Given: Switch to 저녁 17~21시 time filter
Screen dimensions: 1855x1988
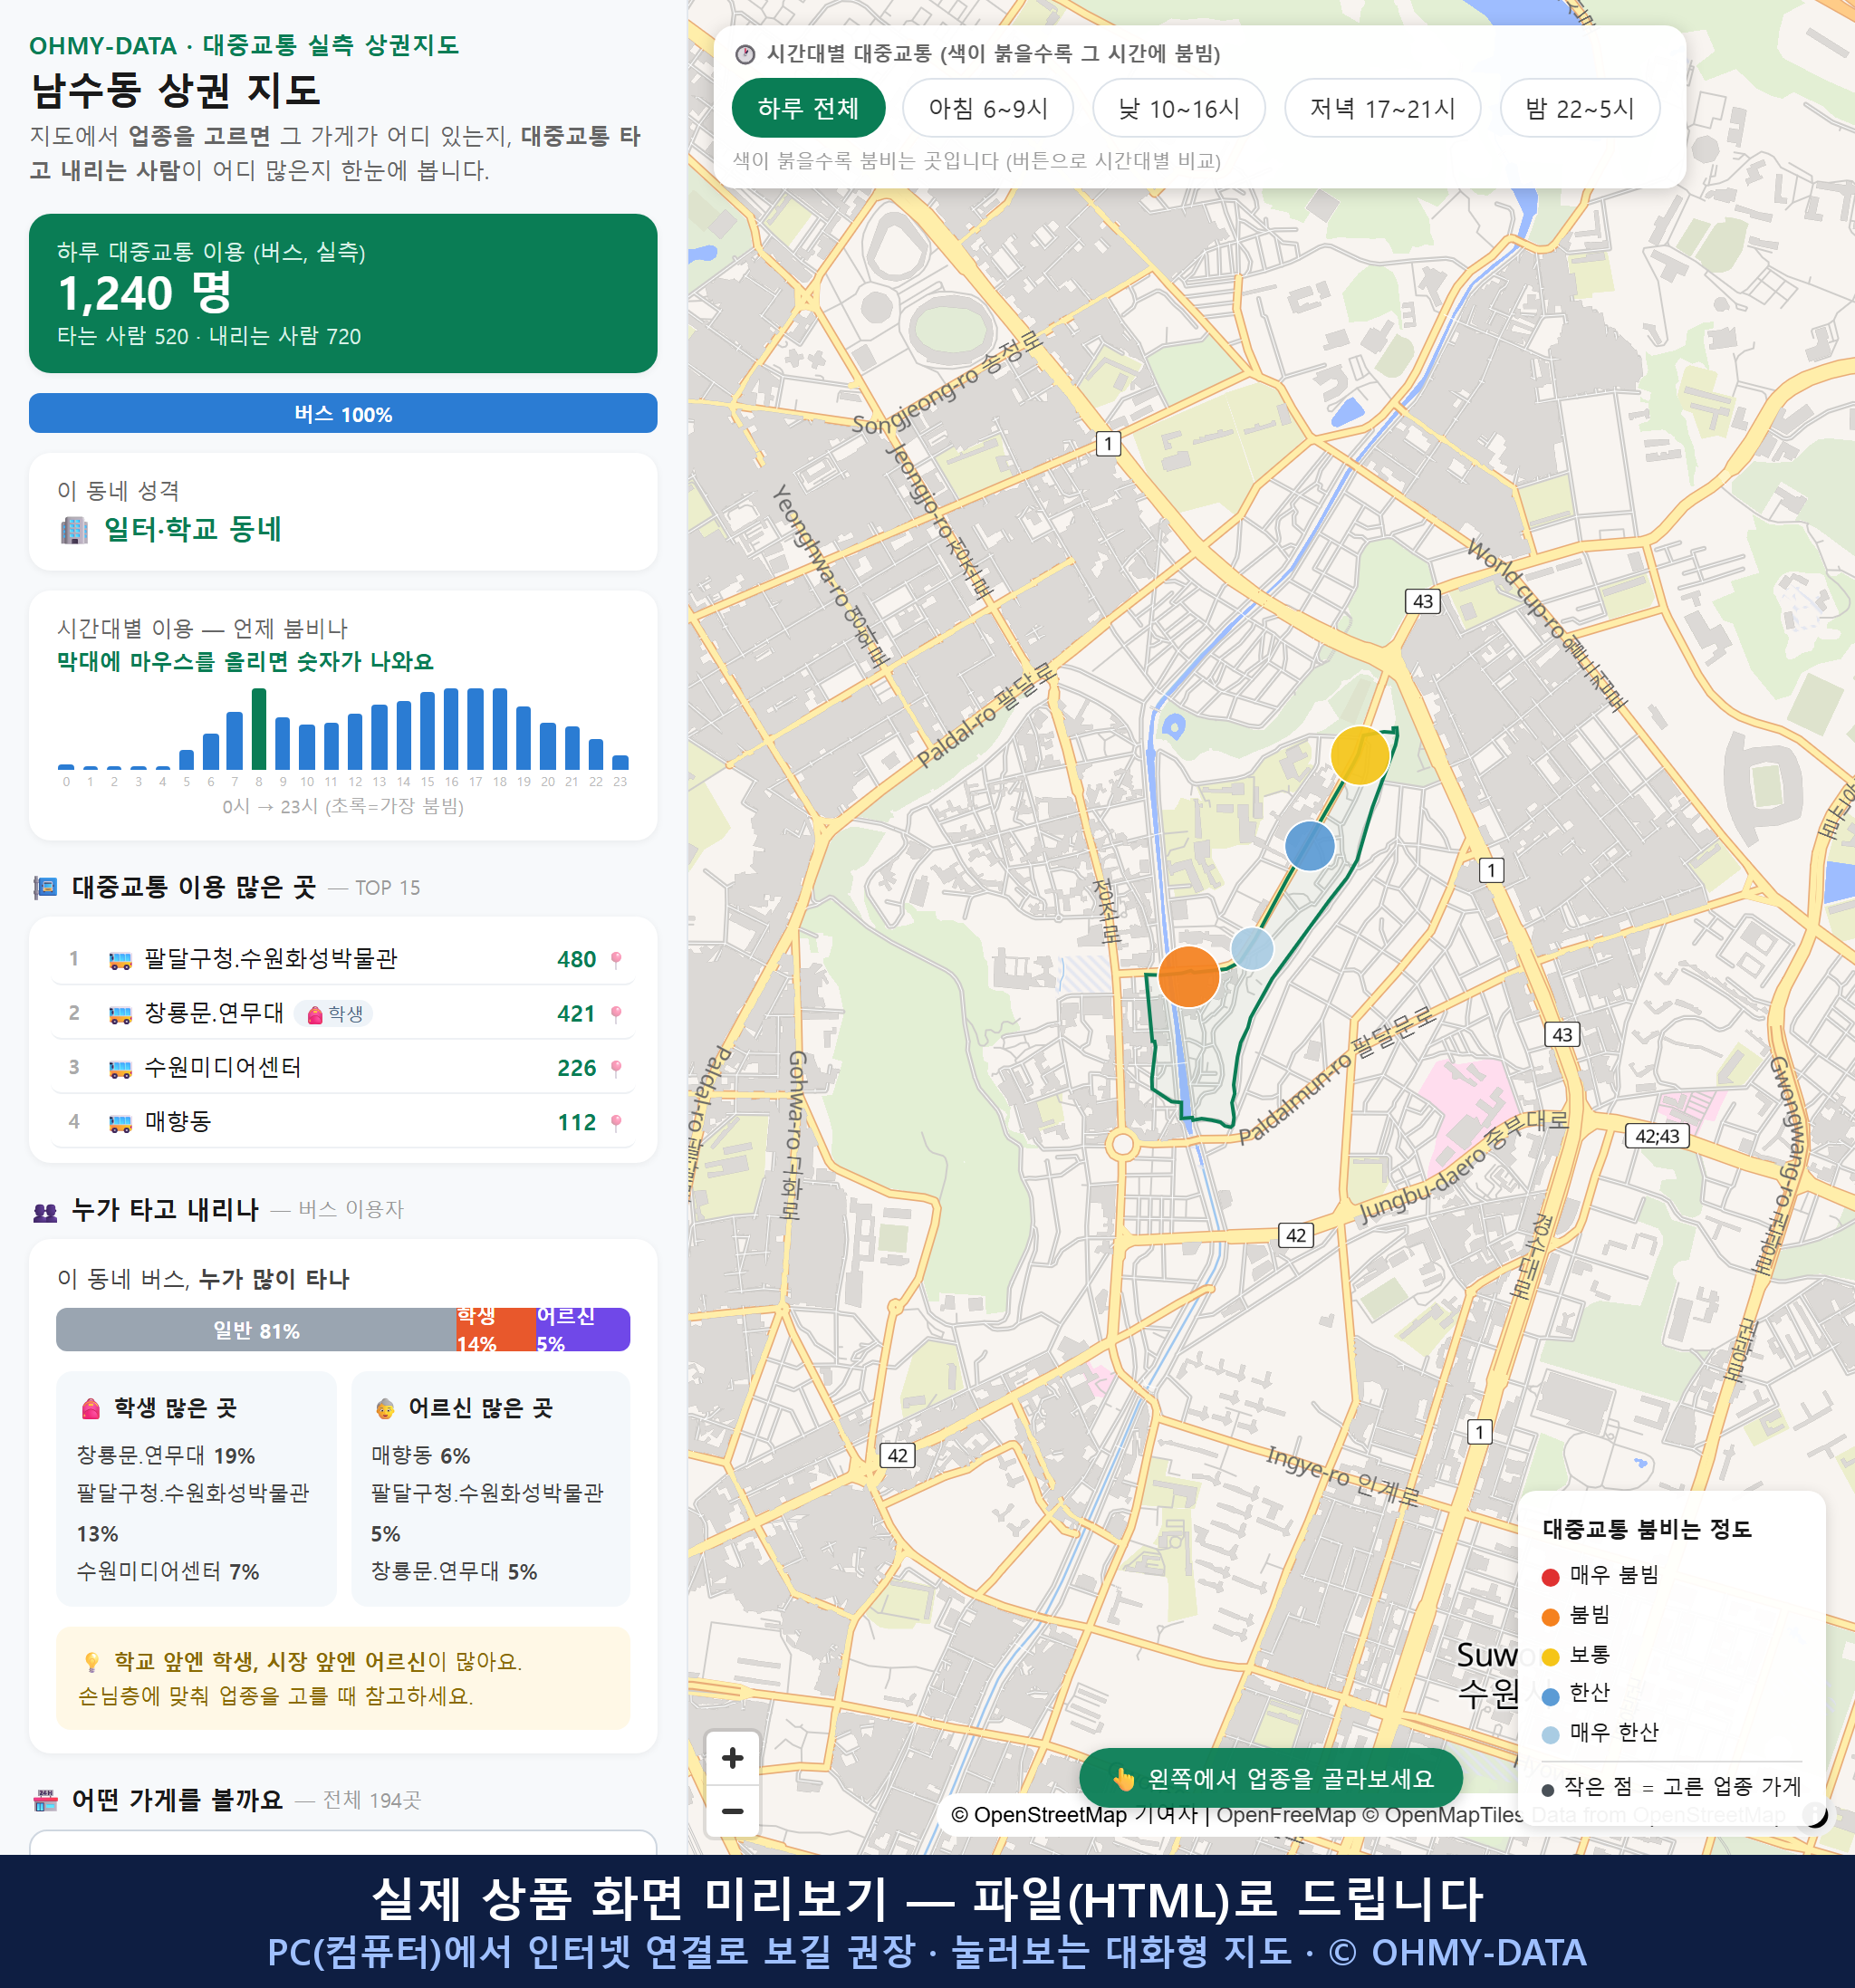Looking at the screenshot, I should (1381, 108).
